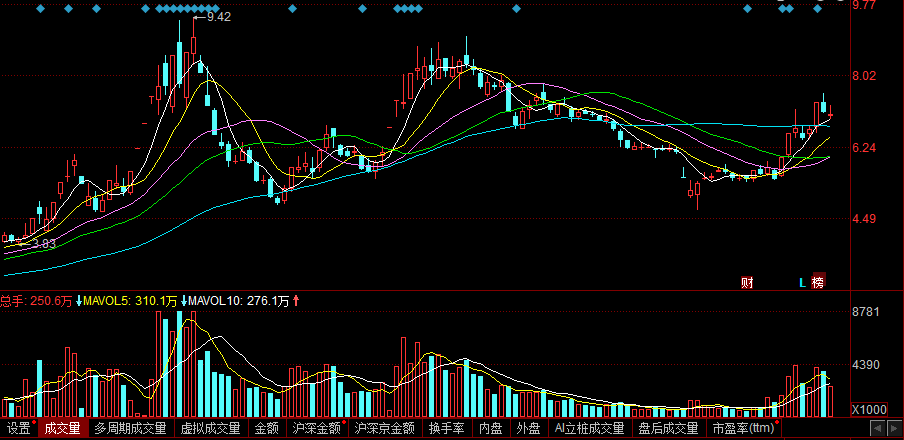Switch to 换手率 turnover rate tab
Screen dimensions: 904x440
tap(447, 428)
